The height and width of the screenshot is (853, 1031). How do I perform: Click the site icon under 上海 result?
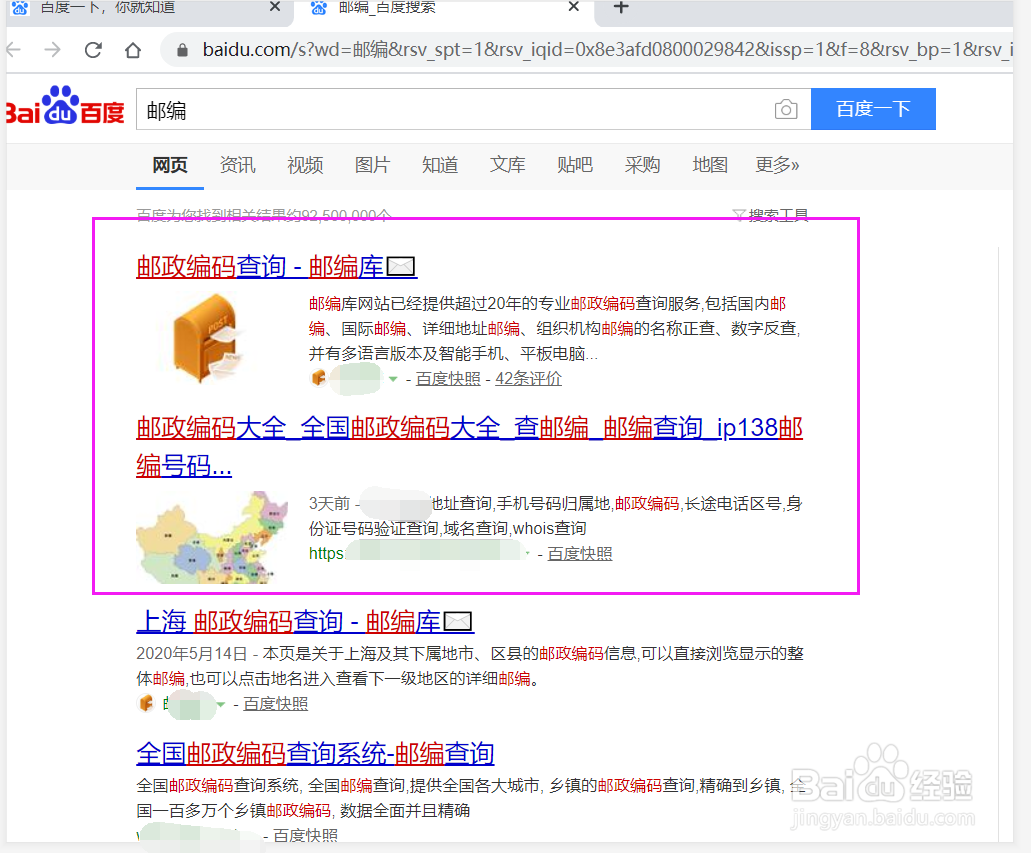146,703
